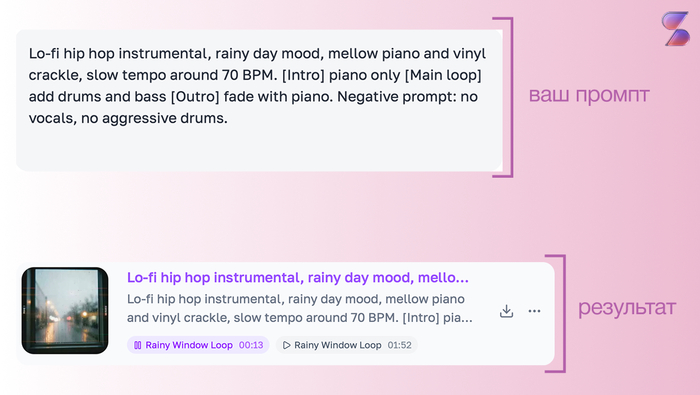The height and width of the screenshot is (395, 700).
Task: Place cursor on [Main loop] tag in prompt
Action: coord(443,75)
